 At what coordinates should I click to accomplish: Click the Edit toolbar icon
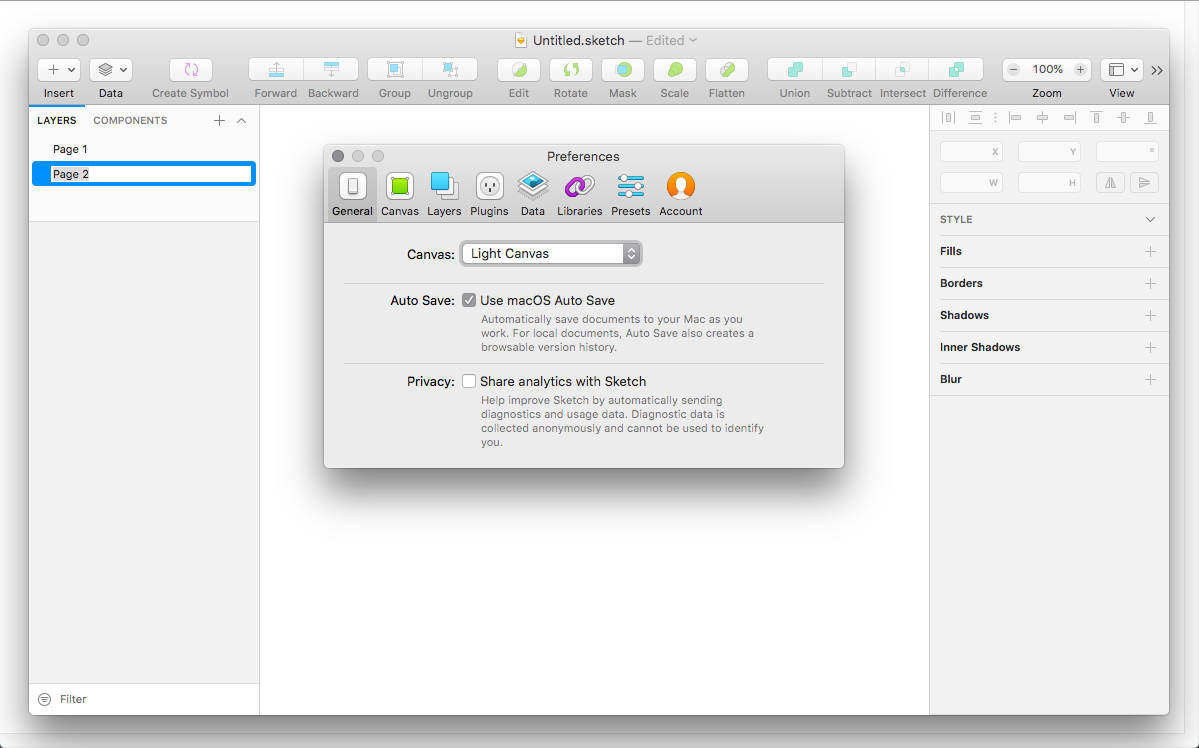pos(519,70)
